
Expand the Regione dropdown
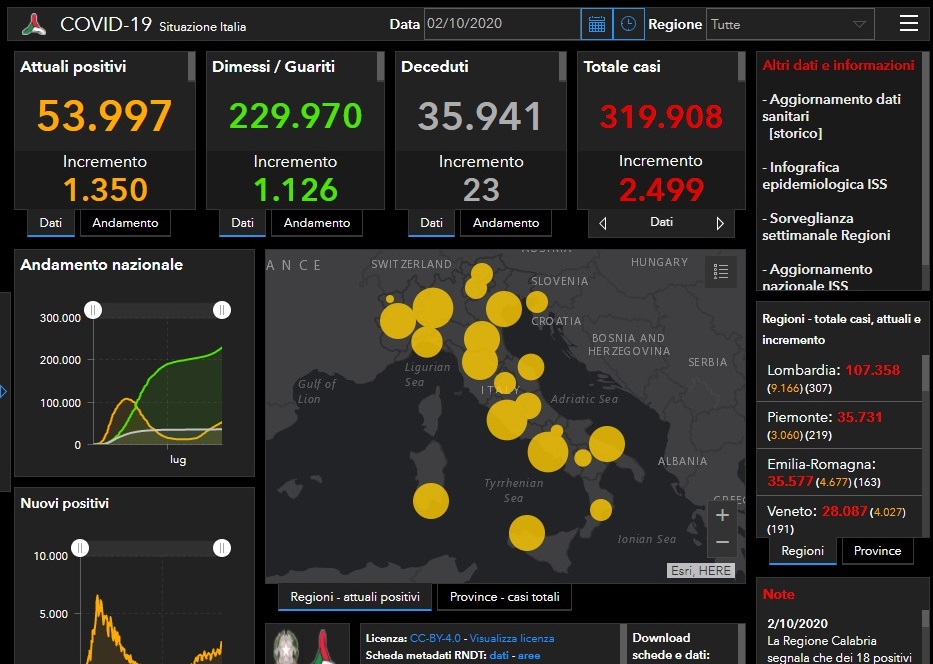point(859,24)
